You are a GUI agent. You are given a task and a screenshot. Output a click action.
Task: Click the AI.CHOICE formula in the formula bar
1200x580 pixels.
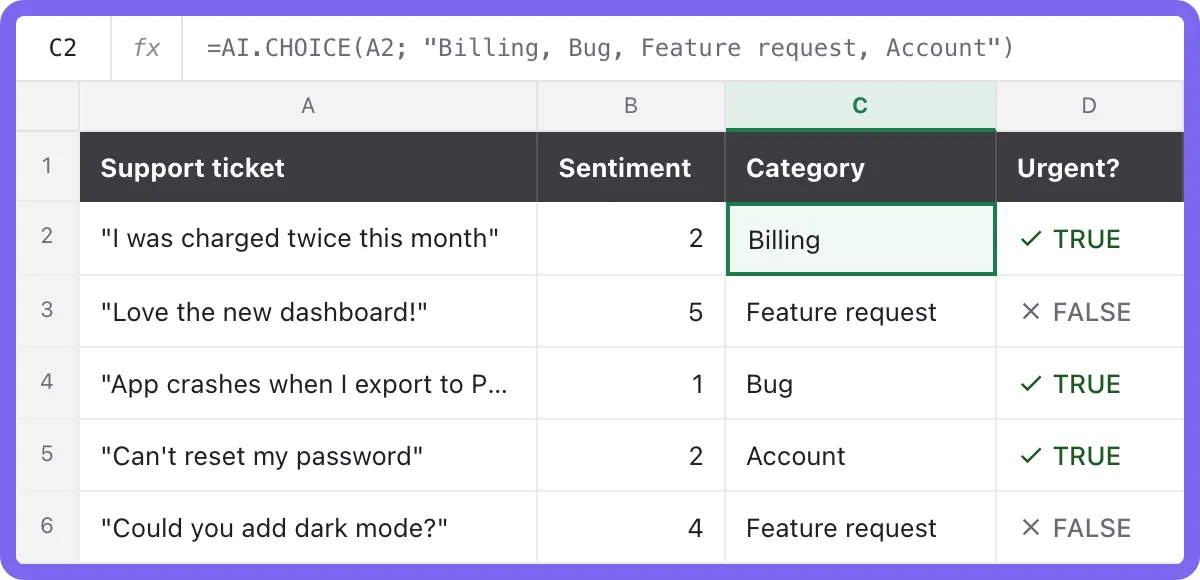pyautogui.click(x=610, y=48)
